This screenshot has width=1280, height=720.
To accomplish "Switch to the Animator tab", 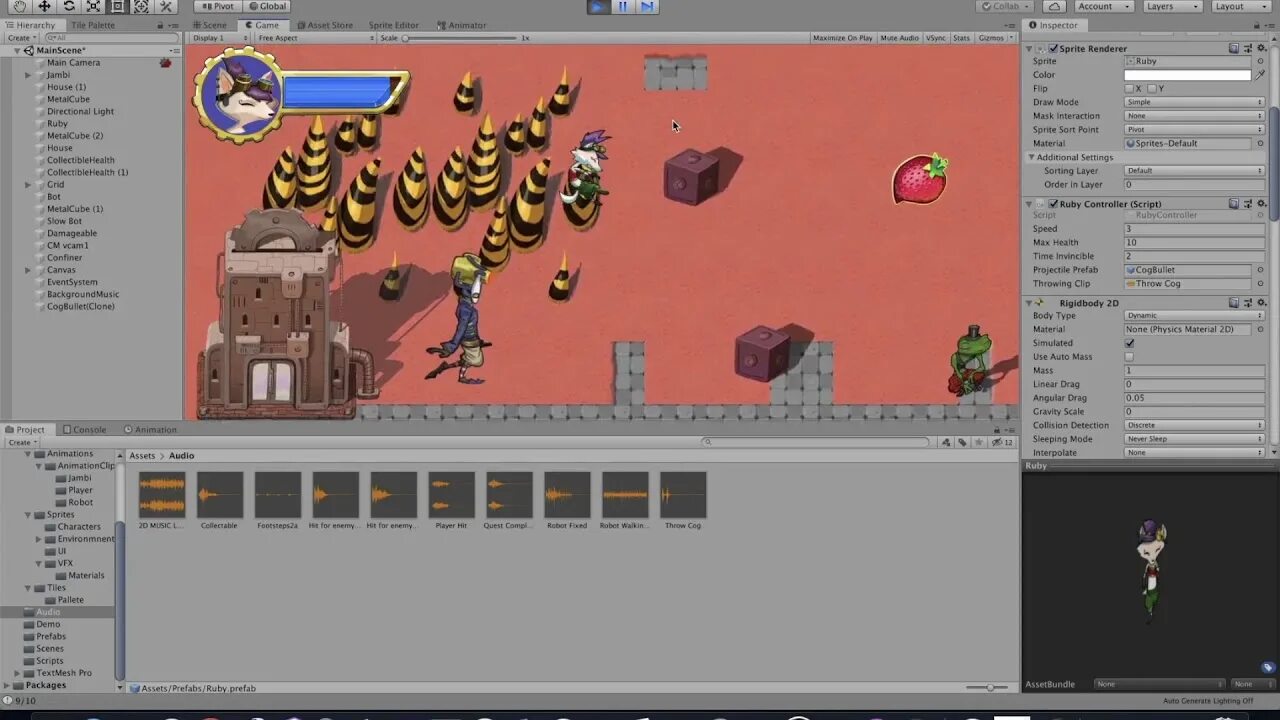I will (x=461, y=25).
